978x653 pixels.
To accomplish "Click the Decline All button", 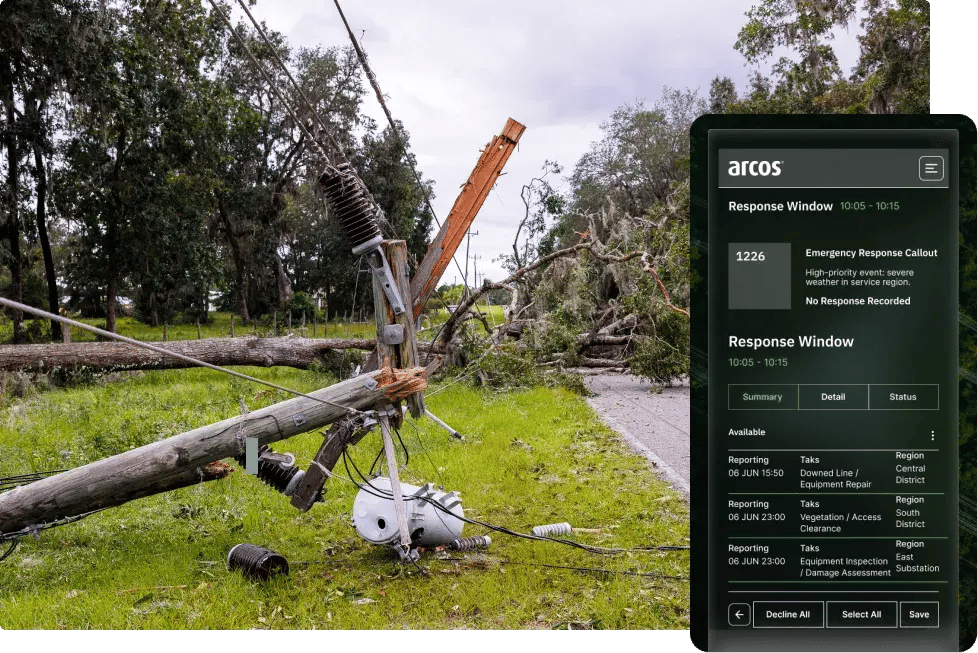I will tap(789, 614).
